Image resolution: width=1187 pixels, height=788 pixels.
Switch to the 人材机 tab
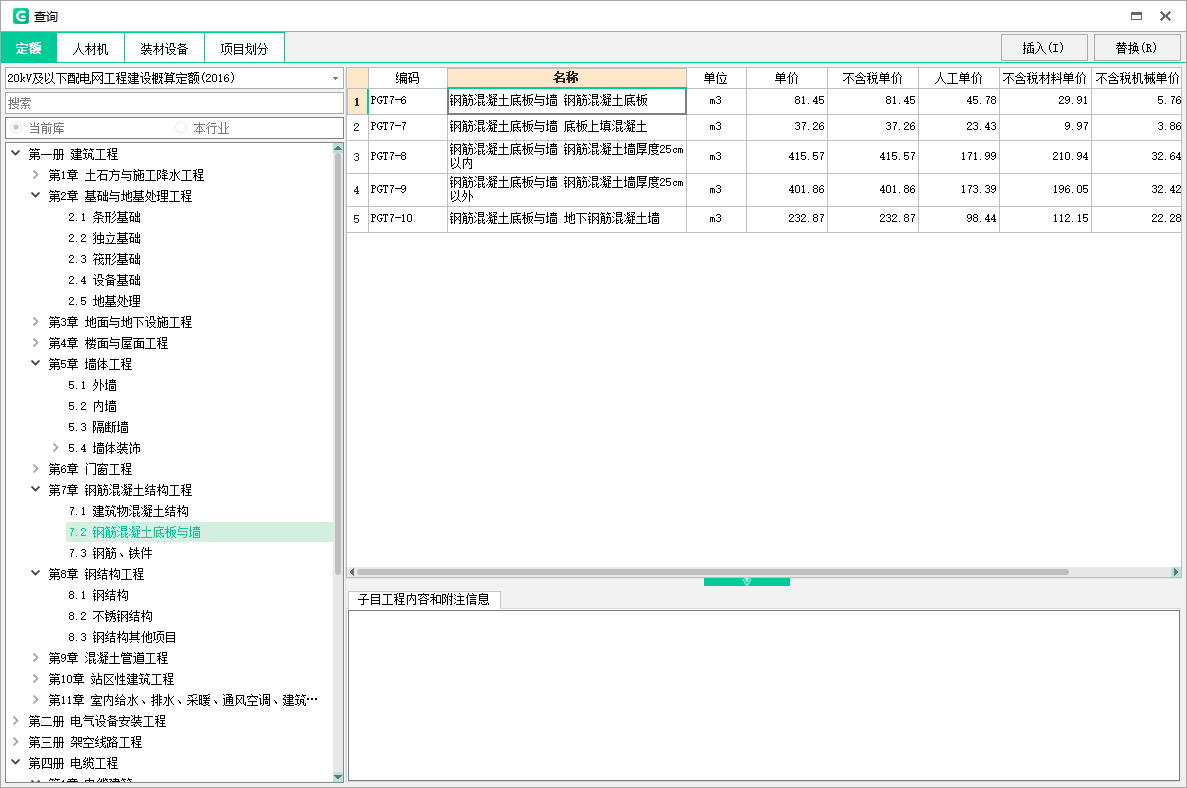90,48
